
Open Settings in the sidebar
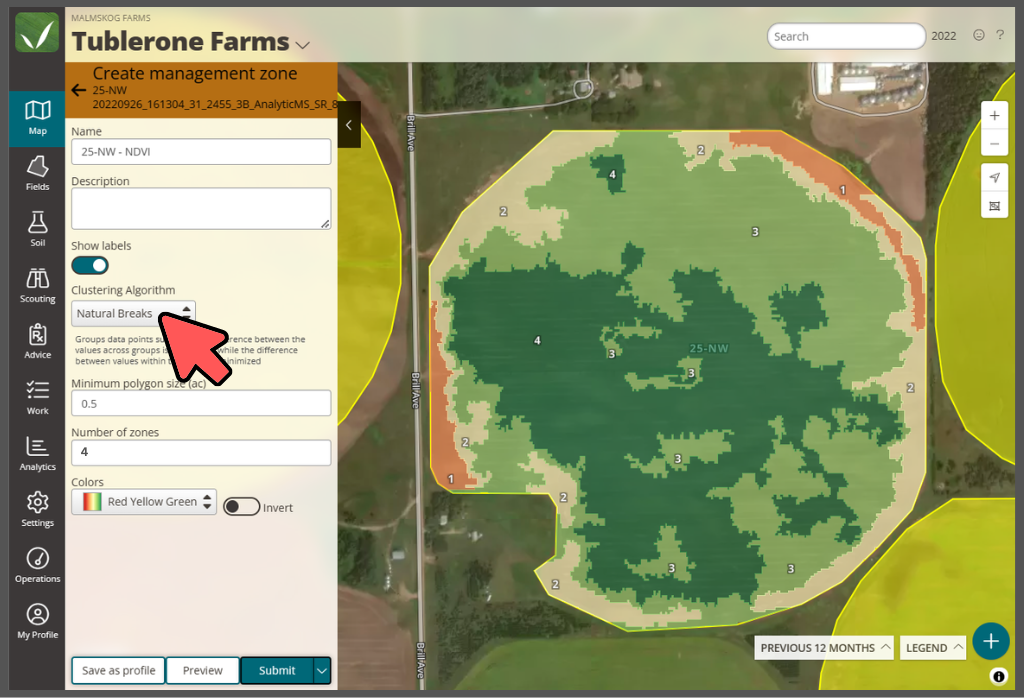(37, 510)
